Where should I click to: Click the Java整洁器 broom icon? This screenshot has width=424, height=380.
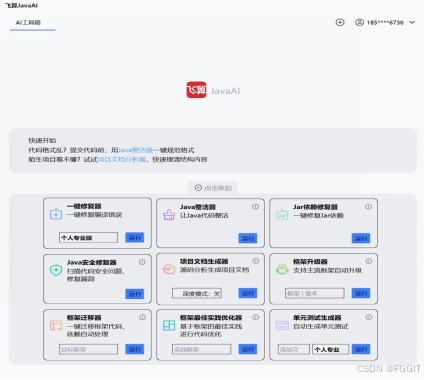tap(169, 215)
